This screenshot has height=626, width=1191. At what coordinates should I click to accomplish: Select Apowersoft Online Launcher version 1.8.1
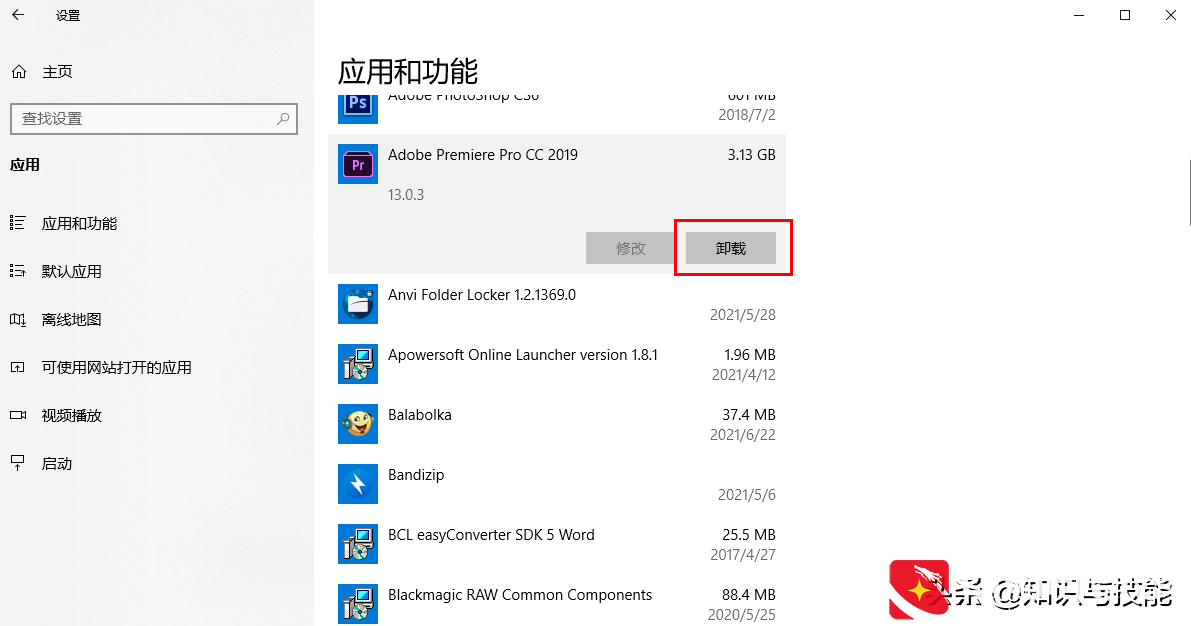557,364
